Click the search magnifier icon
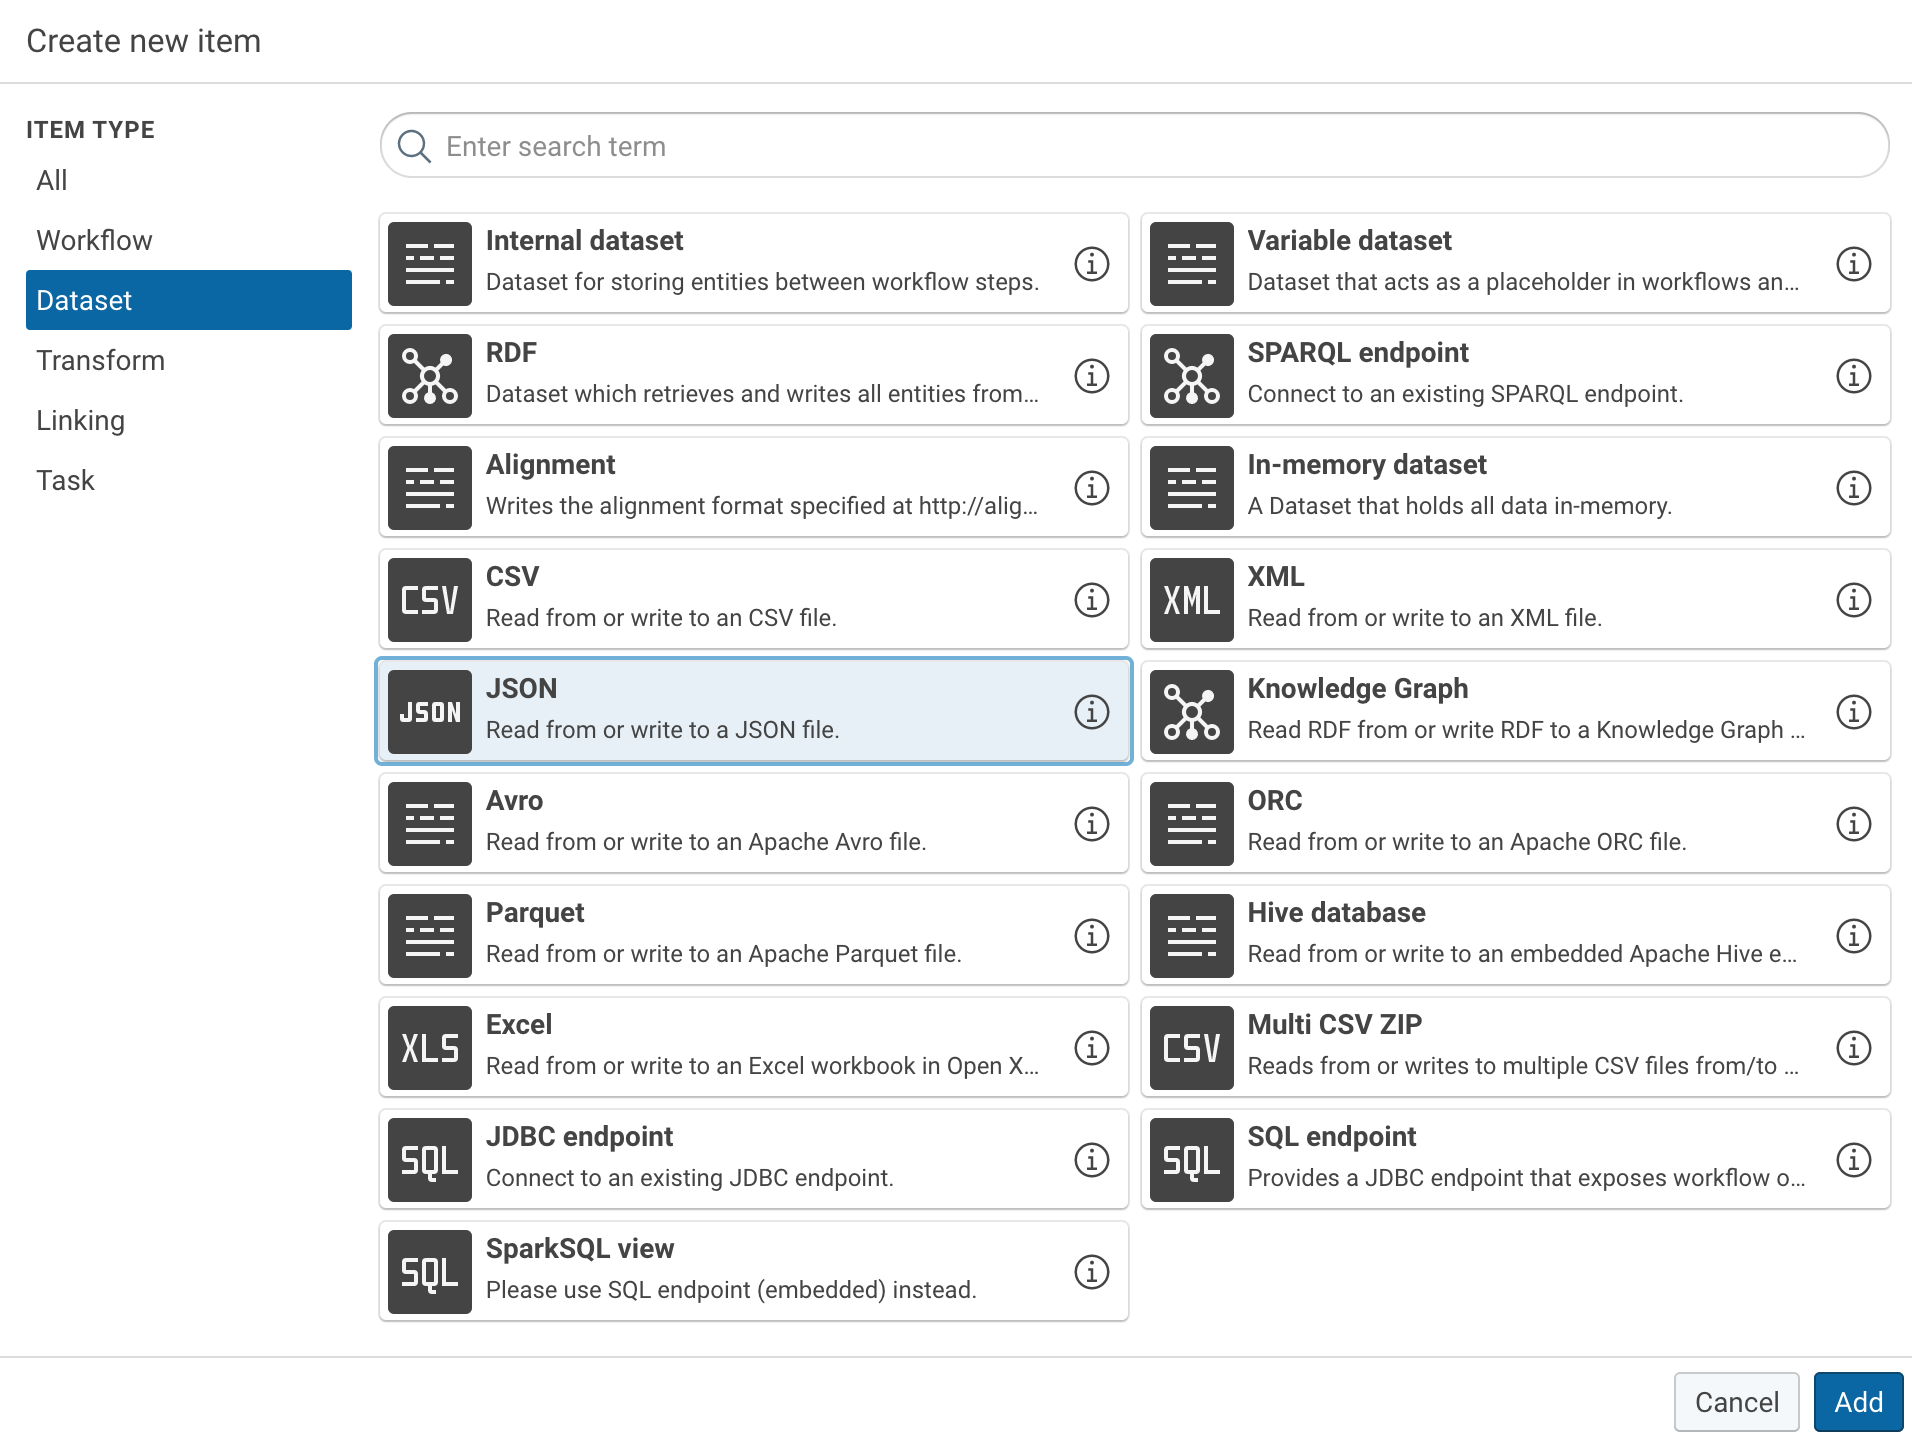This screenshot has height=1444, width=1912. point(414,146)
